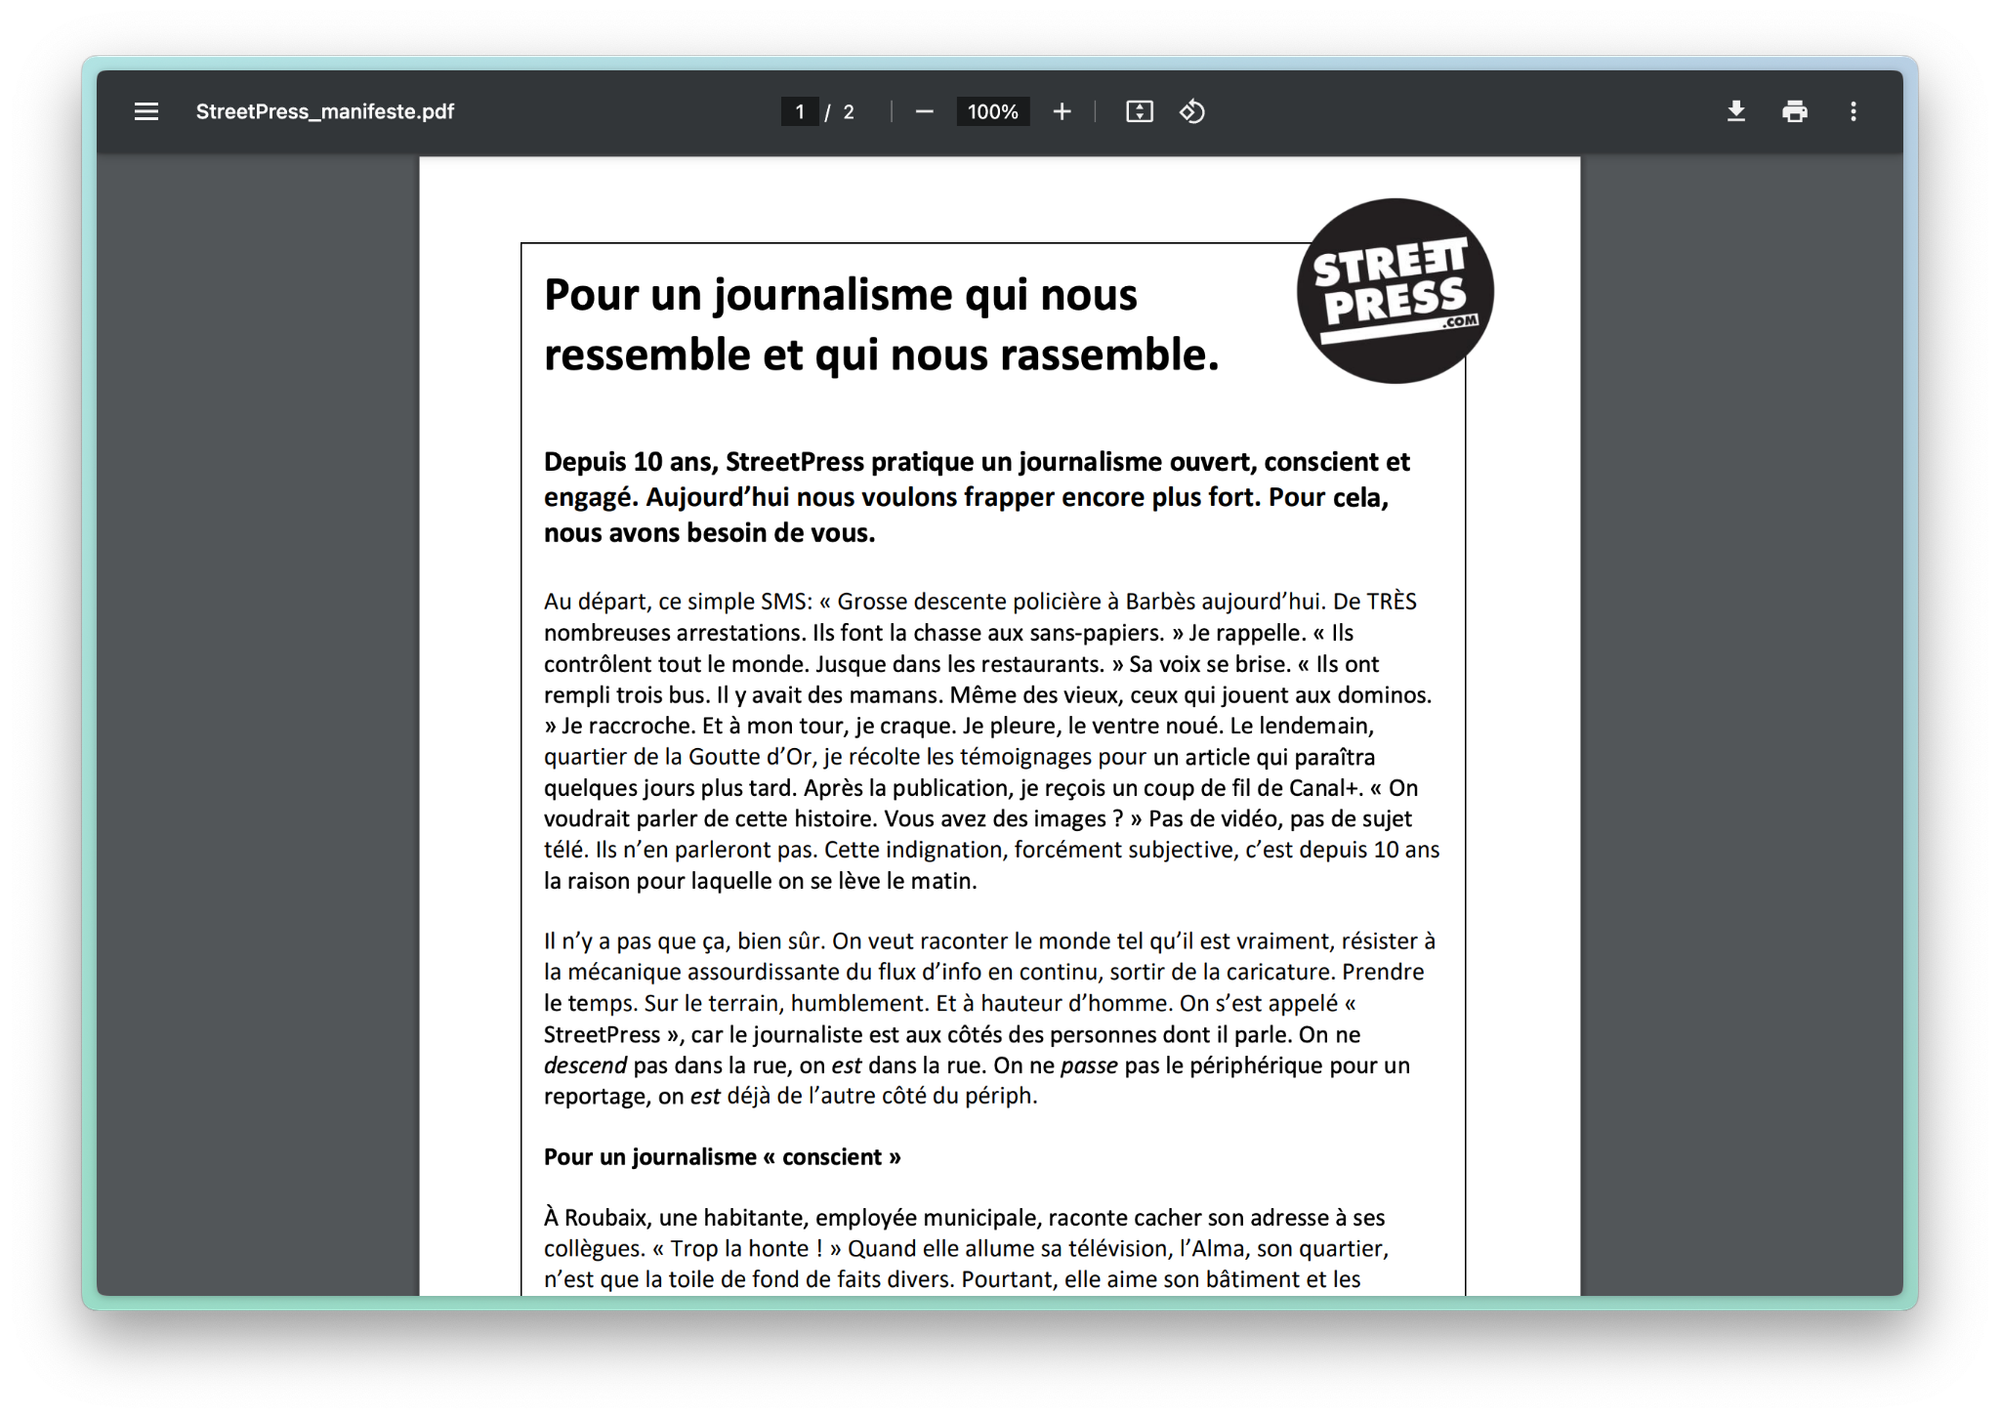The width and height of the screenshot is (2000, 1419).
Task: Click the StreetPress round logo
Action: (1395, 291)
